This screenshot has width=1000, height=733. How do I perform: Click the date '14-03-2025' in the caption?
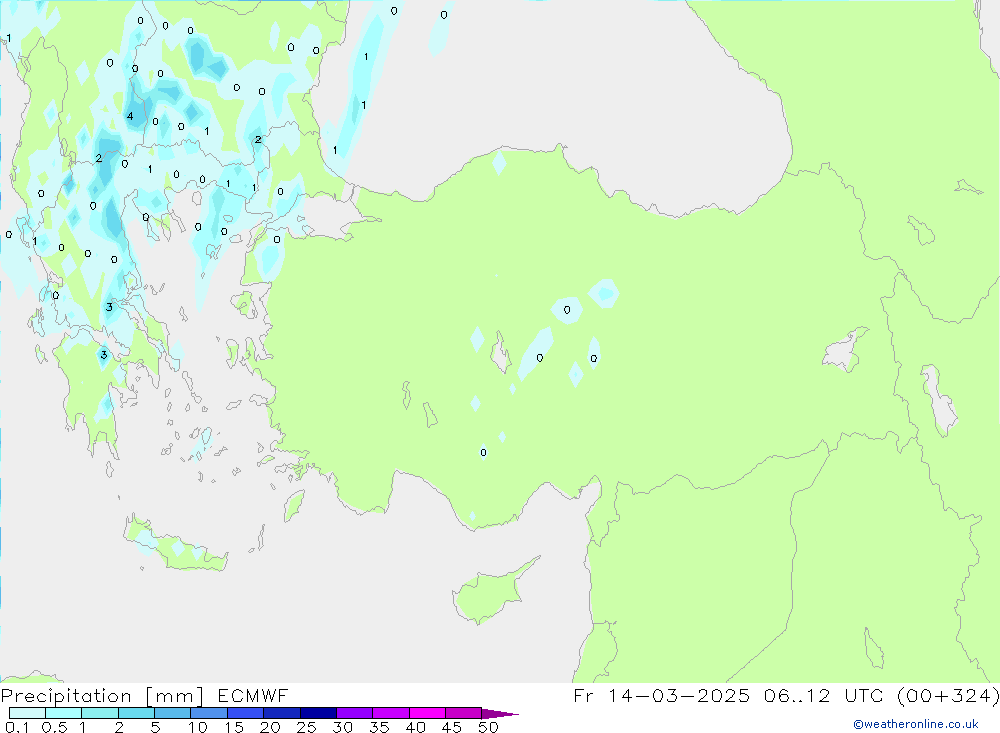(x=679, y=695)
